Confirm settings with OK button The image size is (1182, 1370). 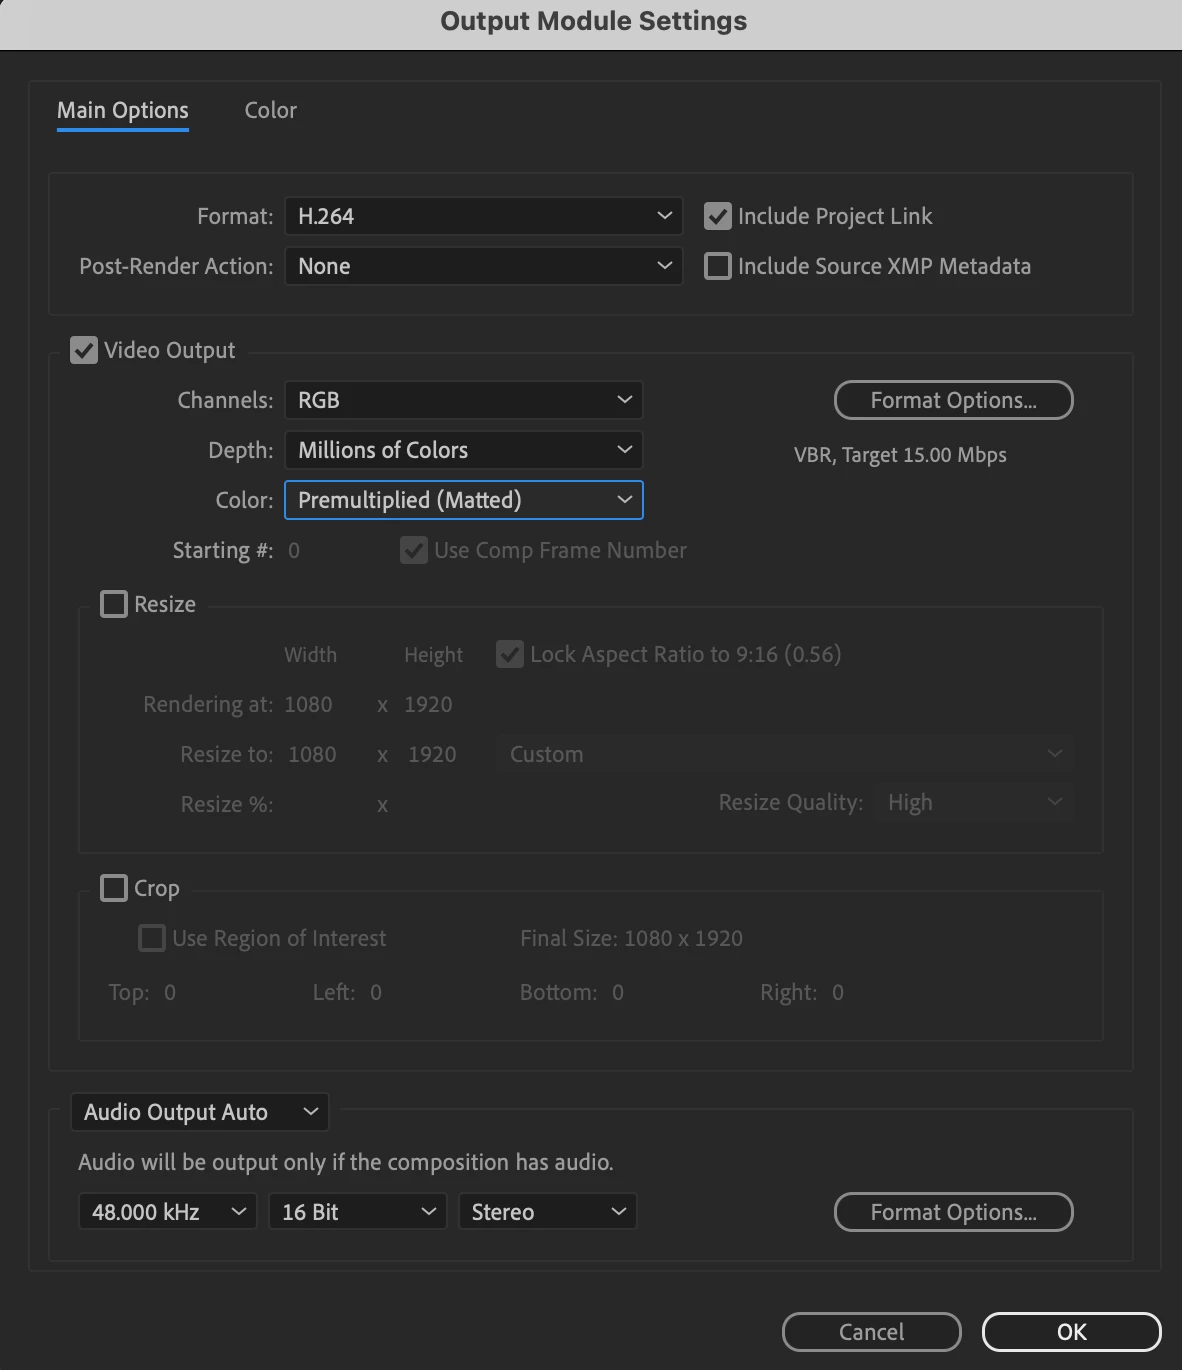click(x=1071, y=1332)
